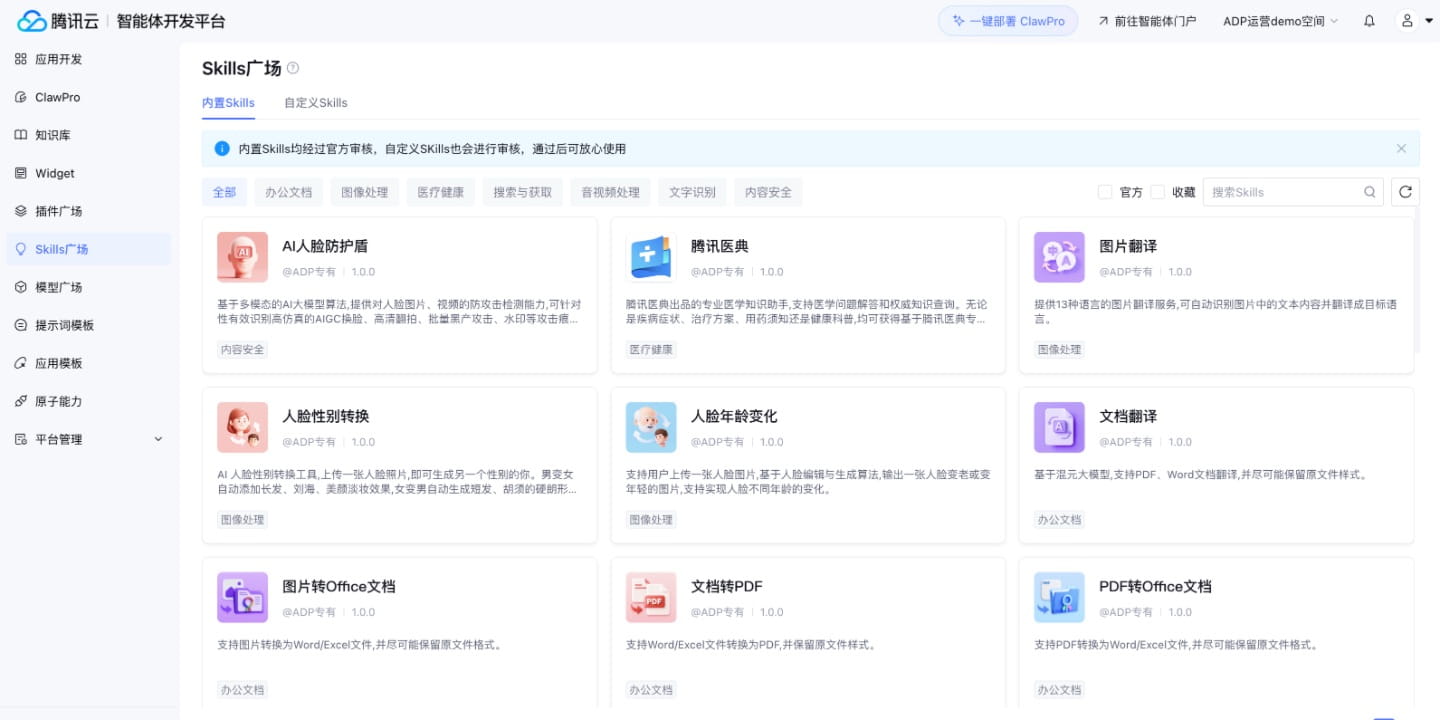Open the user account avatar dropdown
The height and width of the screenshot is (720, 1440).
[1413, 21]
